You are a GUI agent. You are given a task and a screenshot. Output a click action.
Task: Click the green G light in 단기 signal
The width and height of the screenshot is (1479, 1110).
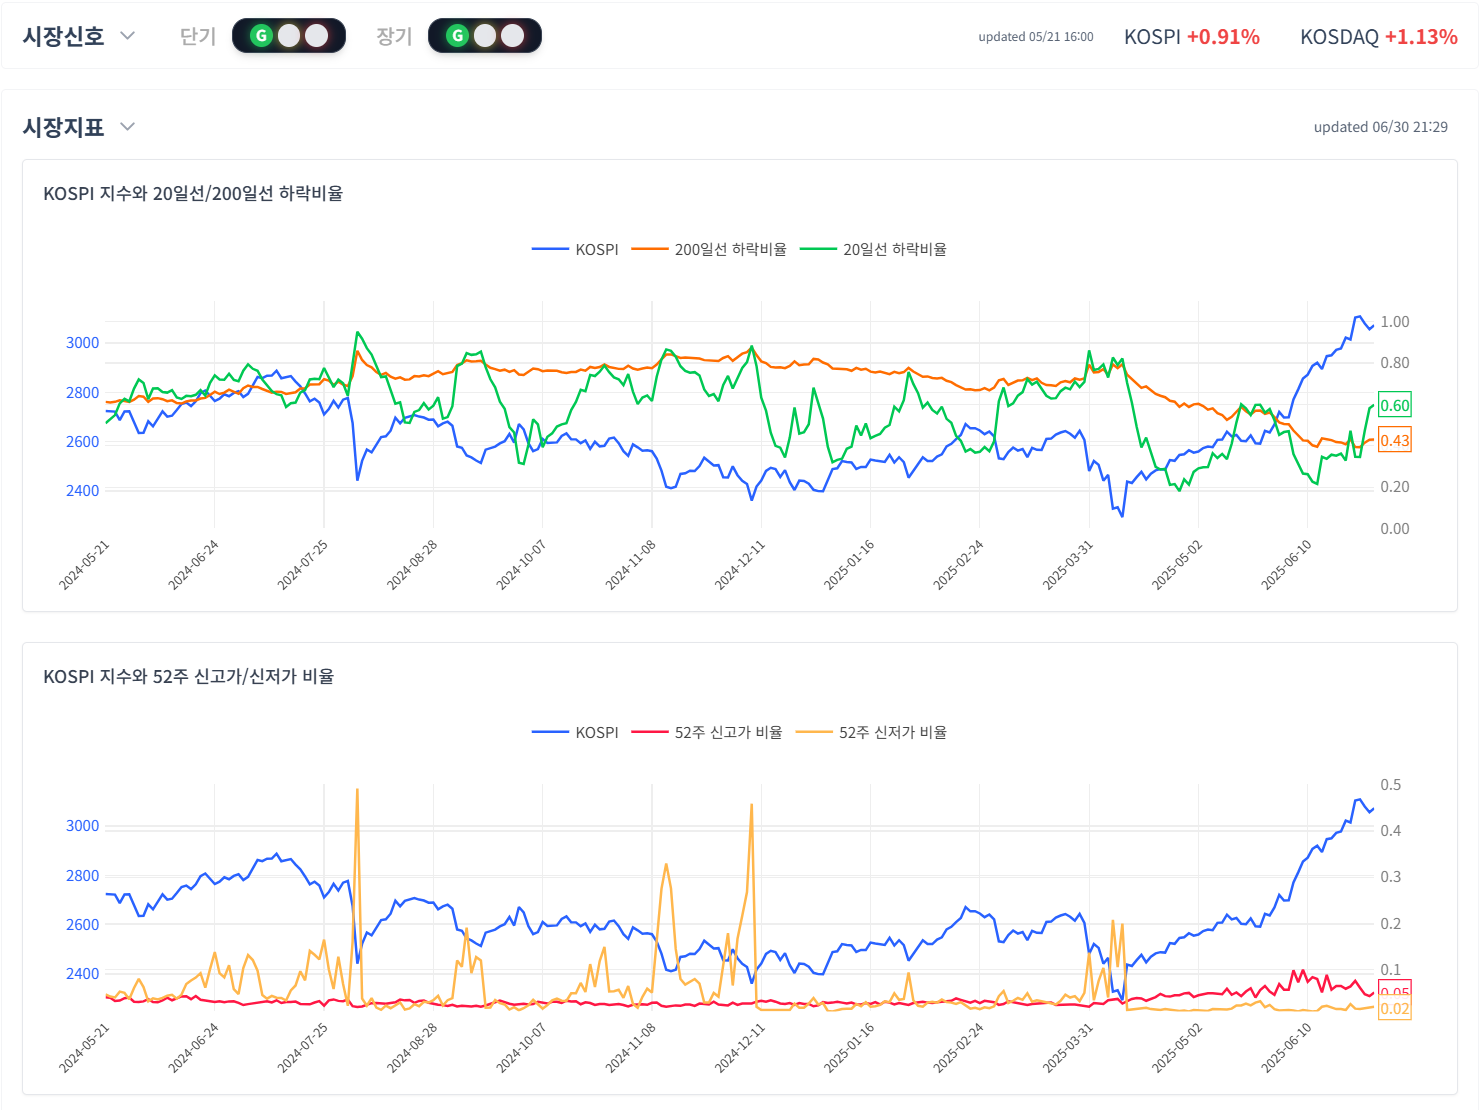261,36
